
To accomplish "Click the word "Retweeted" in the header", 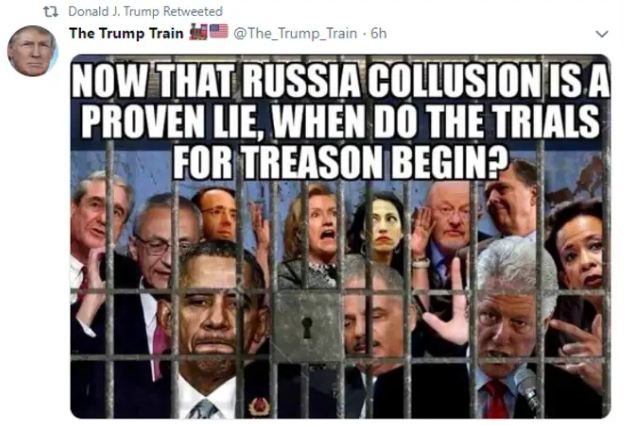I will pos(193,12).
